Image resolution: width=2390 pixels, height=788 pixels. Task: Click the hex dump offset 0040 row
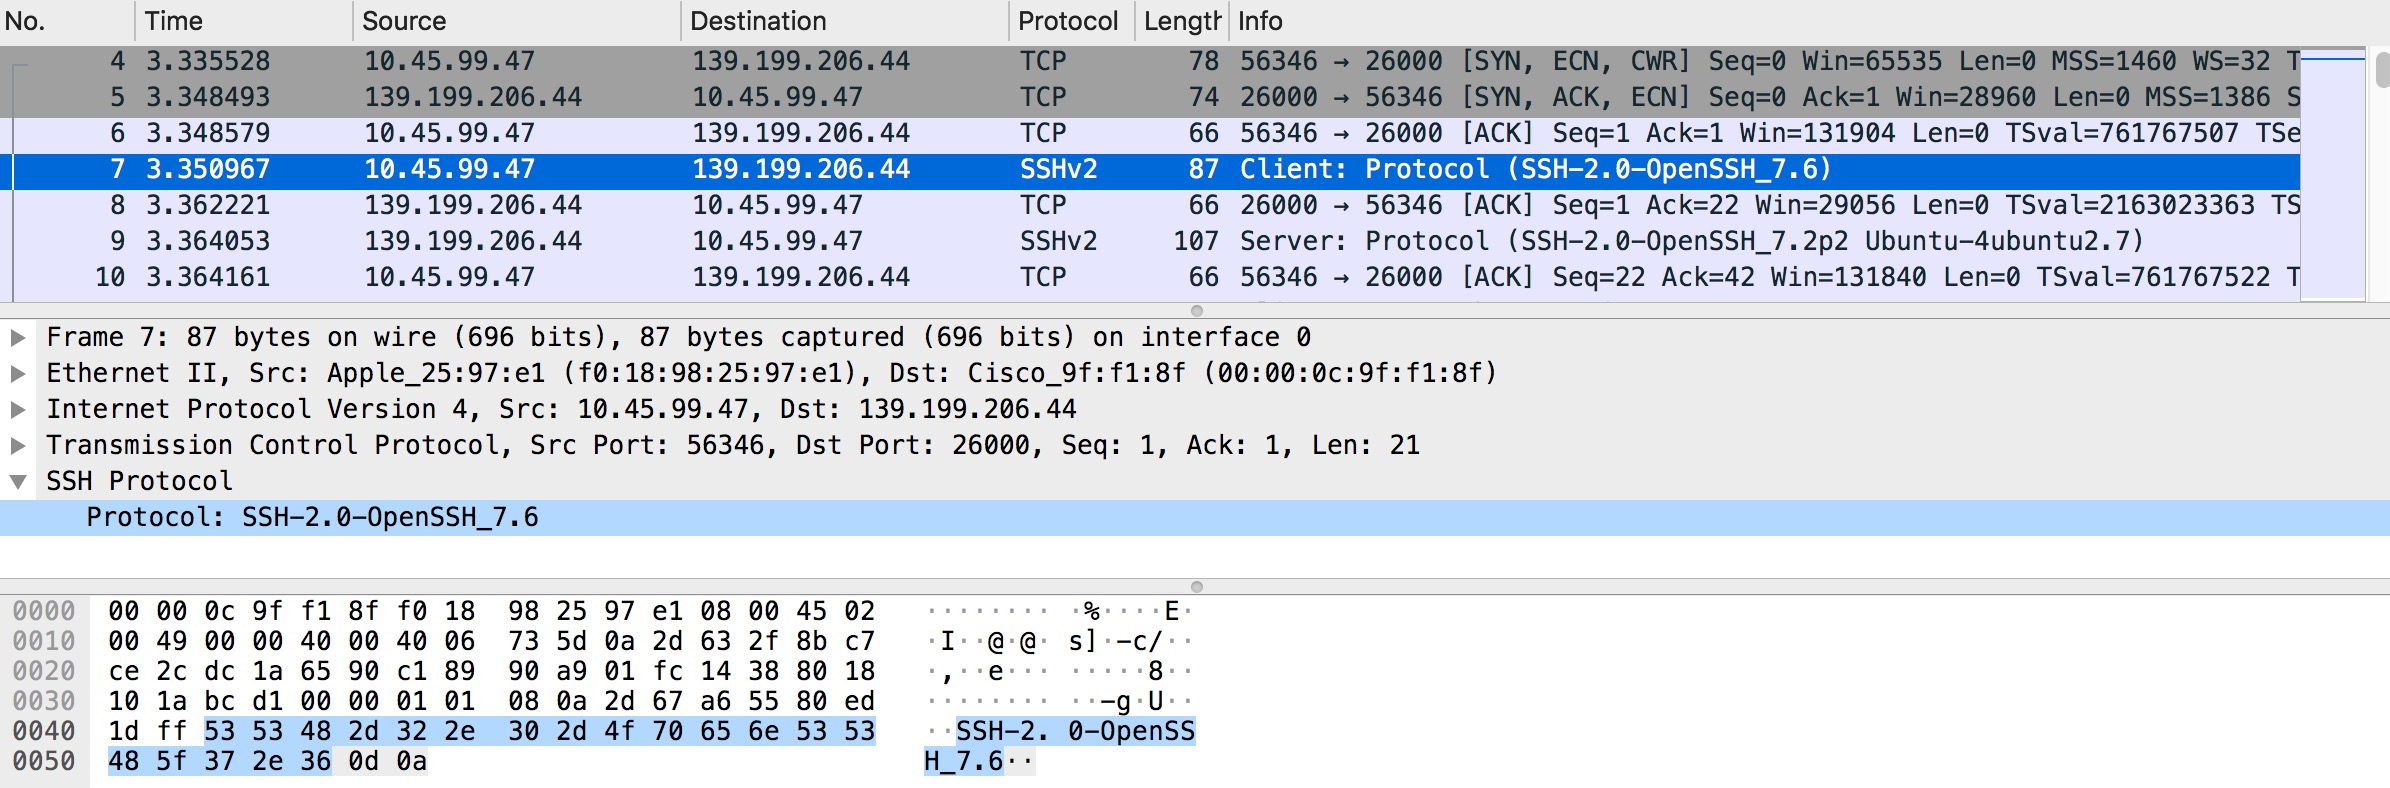coord(44,732)
